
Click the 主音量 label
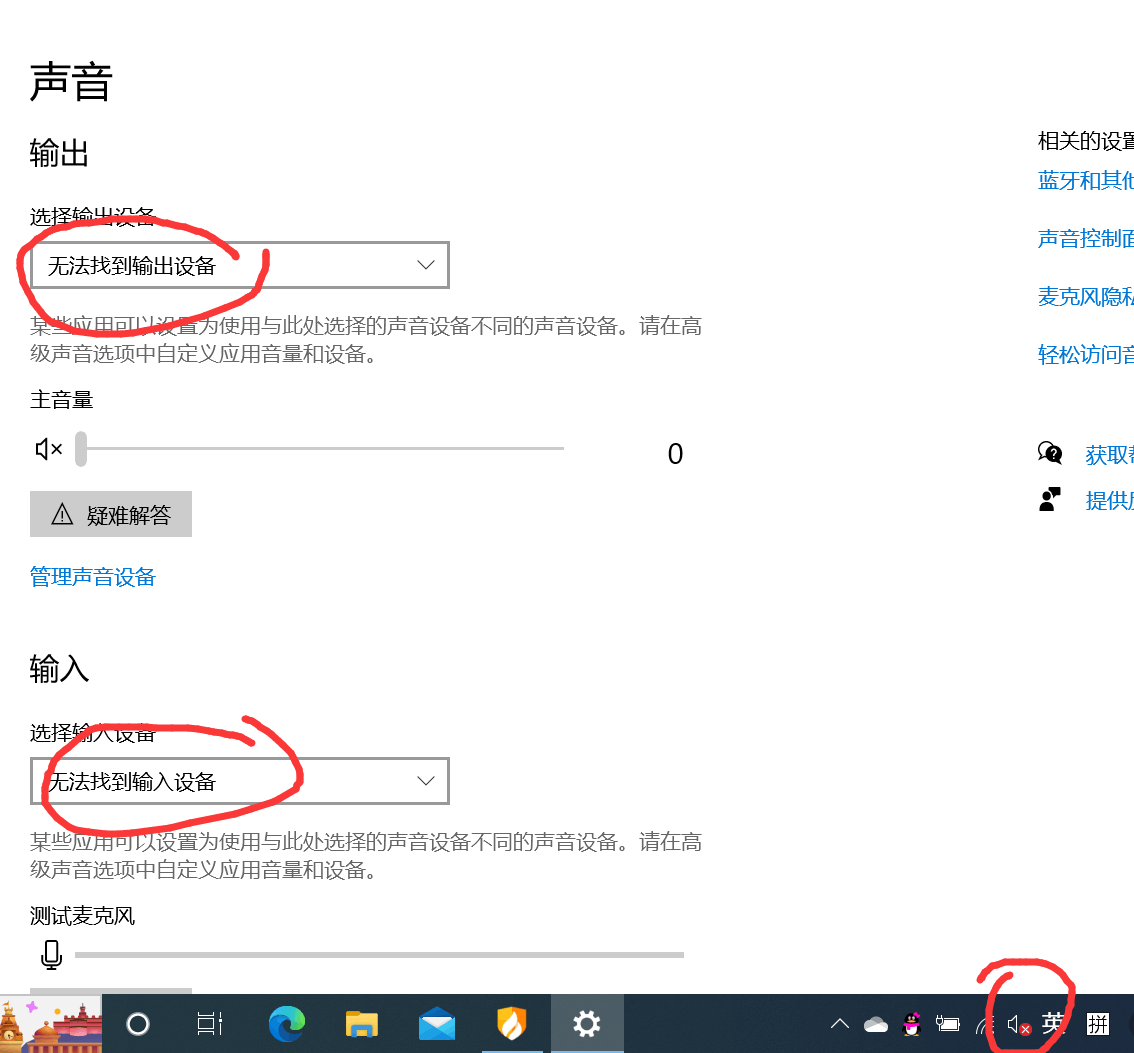coord(61,400)
